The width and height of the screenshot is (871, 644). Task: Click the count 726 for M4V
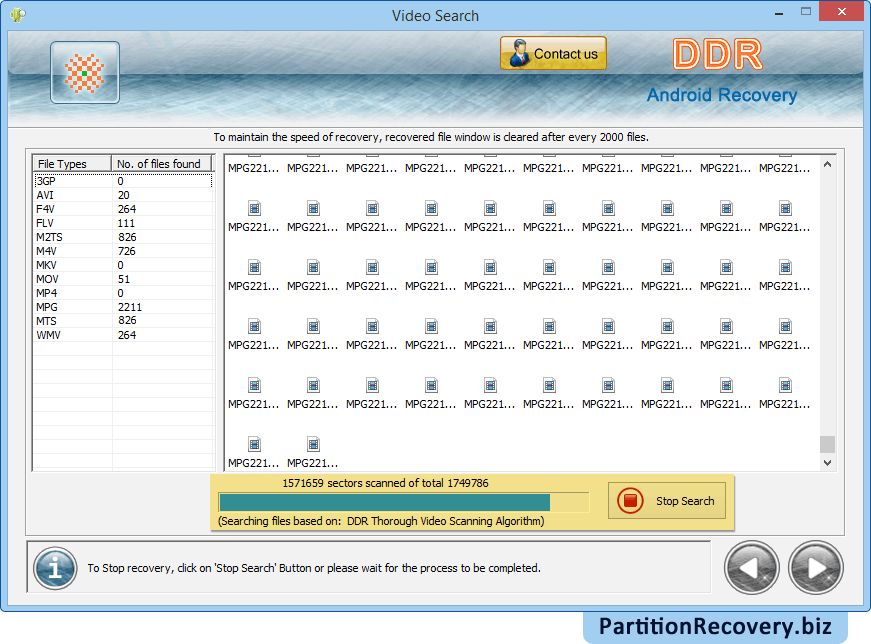(x=127, y=251)
